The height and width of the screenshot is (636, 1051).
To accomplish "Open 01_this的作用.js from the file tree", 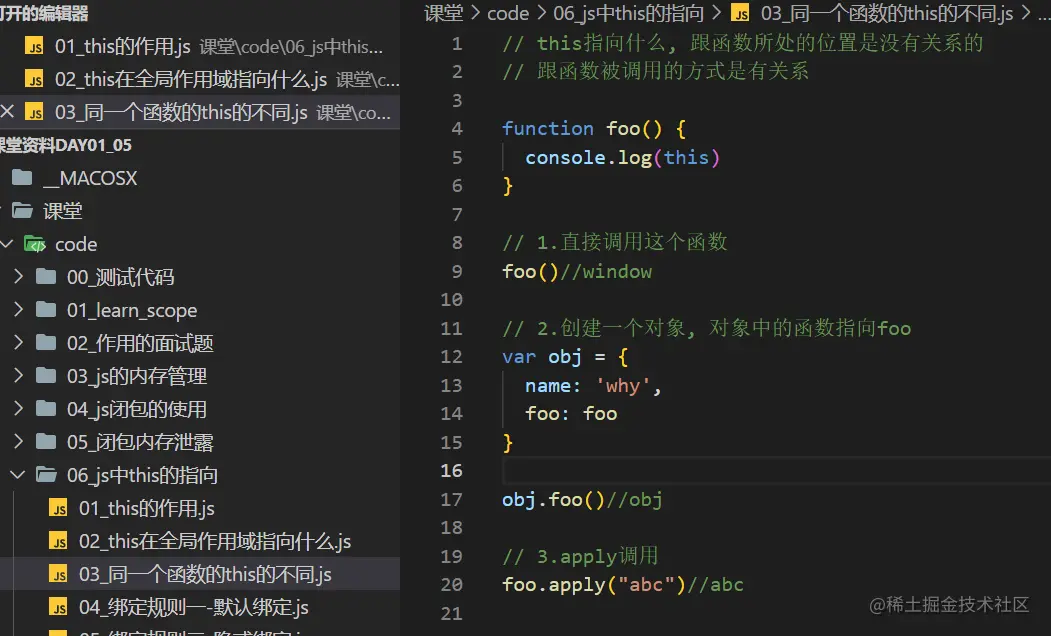I will 147,508.
